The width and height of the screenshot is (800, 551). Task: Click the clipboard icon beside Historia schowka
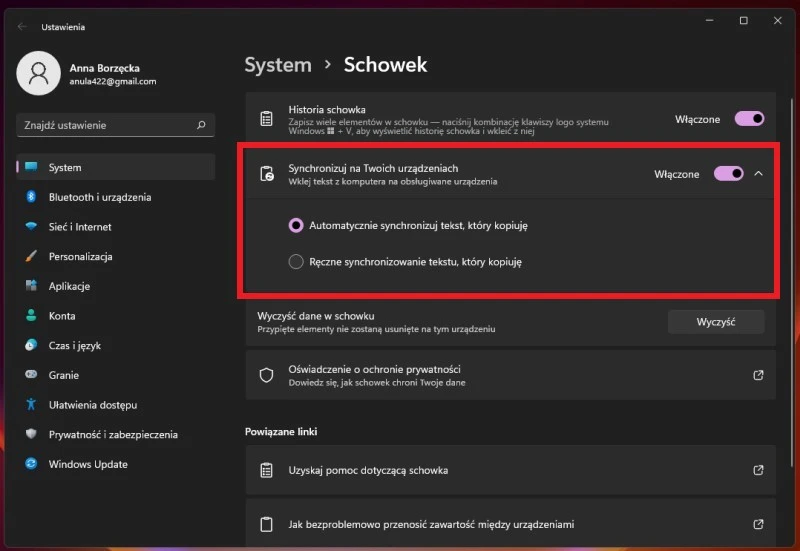point(266,118)
